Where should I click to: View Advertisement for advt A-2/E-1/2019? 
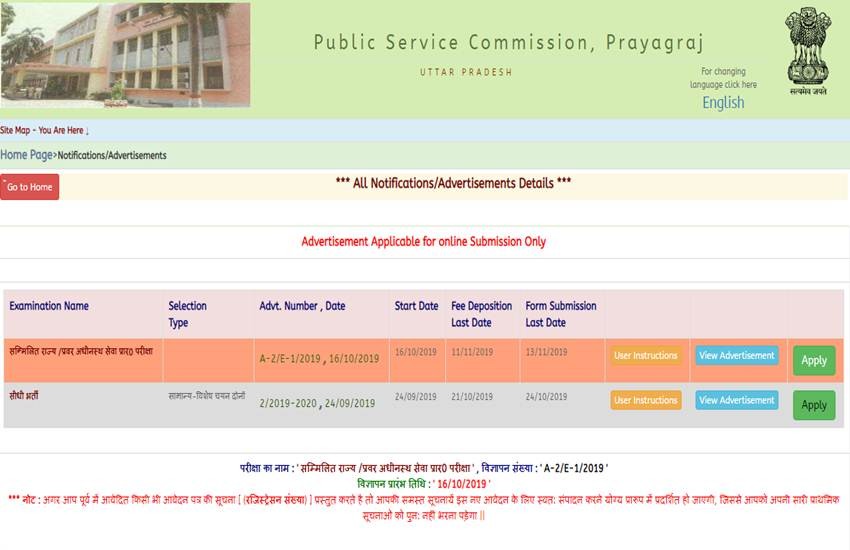pyautogui.click(x=736, y=356)
